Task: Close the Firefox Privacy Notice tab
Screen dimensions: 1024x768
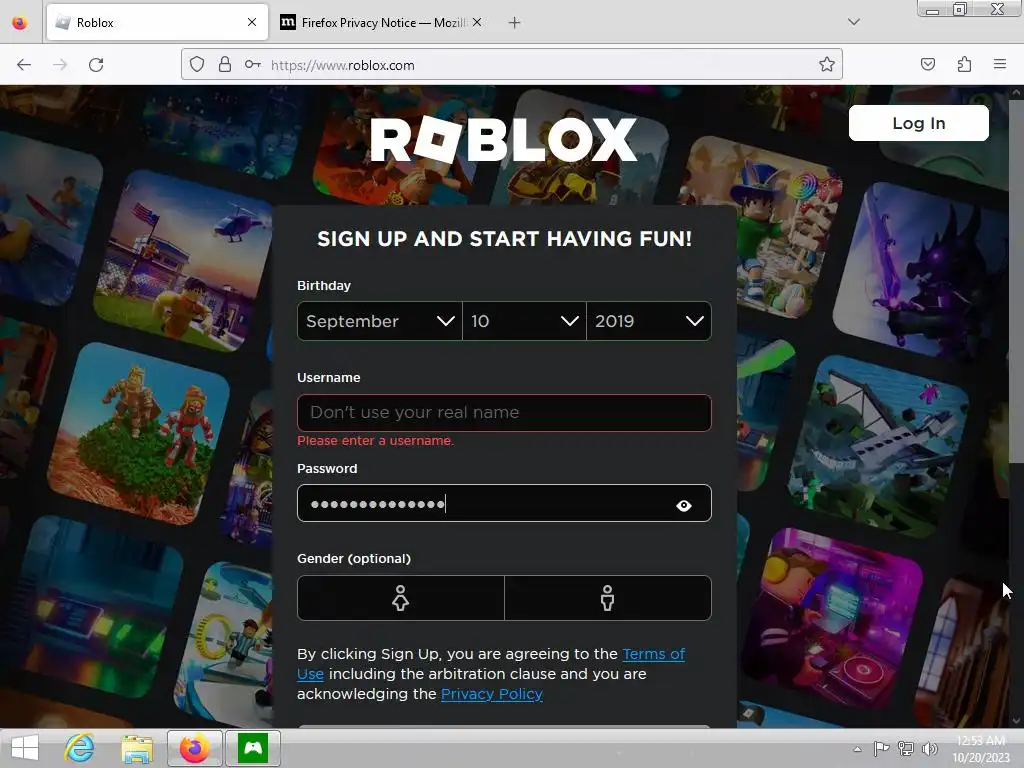Action: [477, 22]
